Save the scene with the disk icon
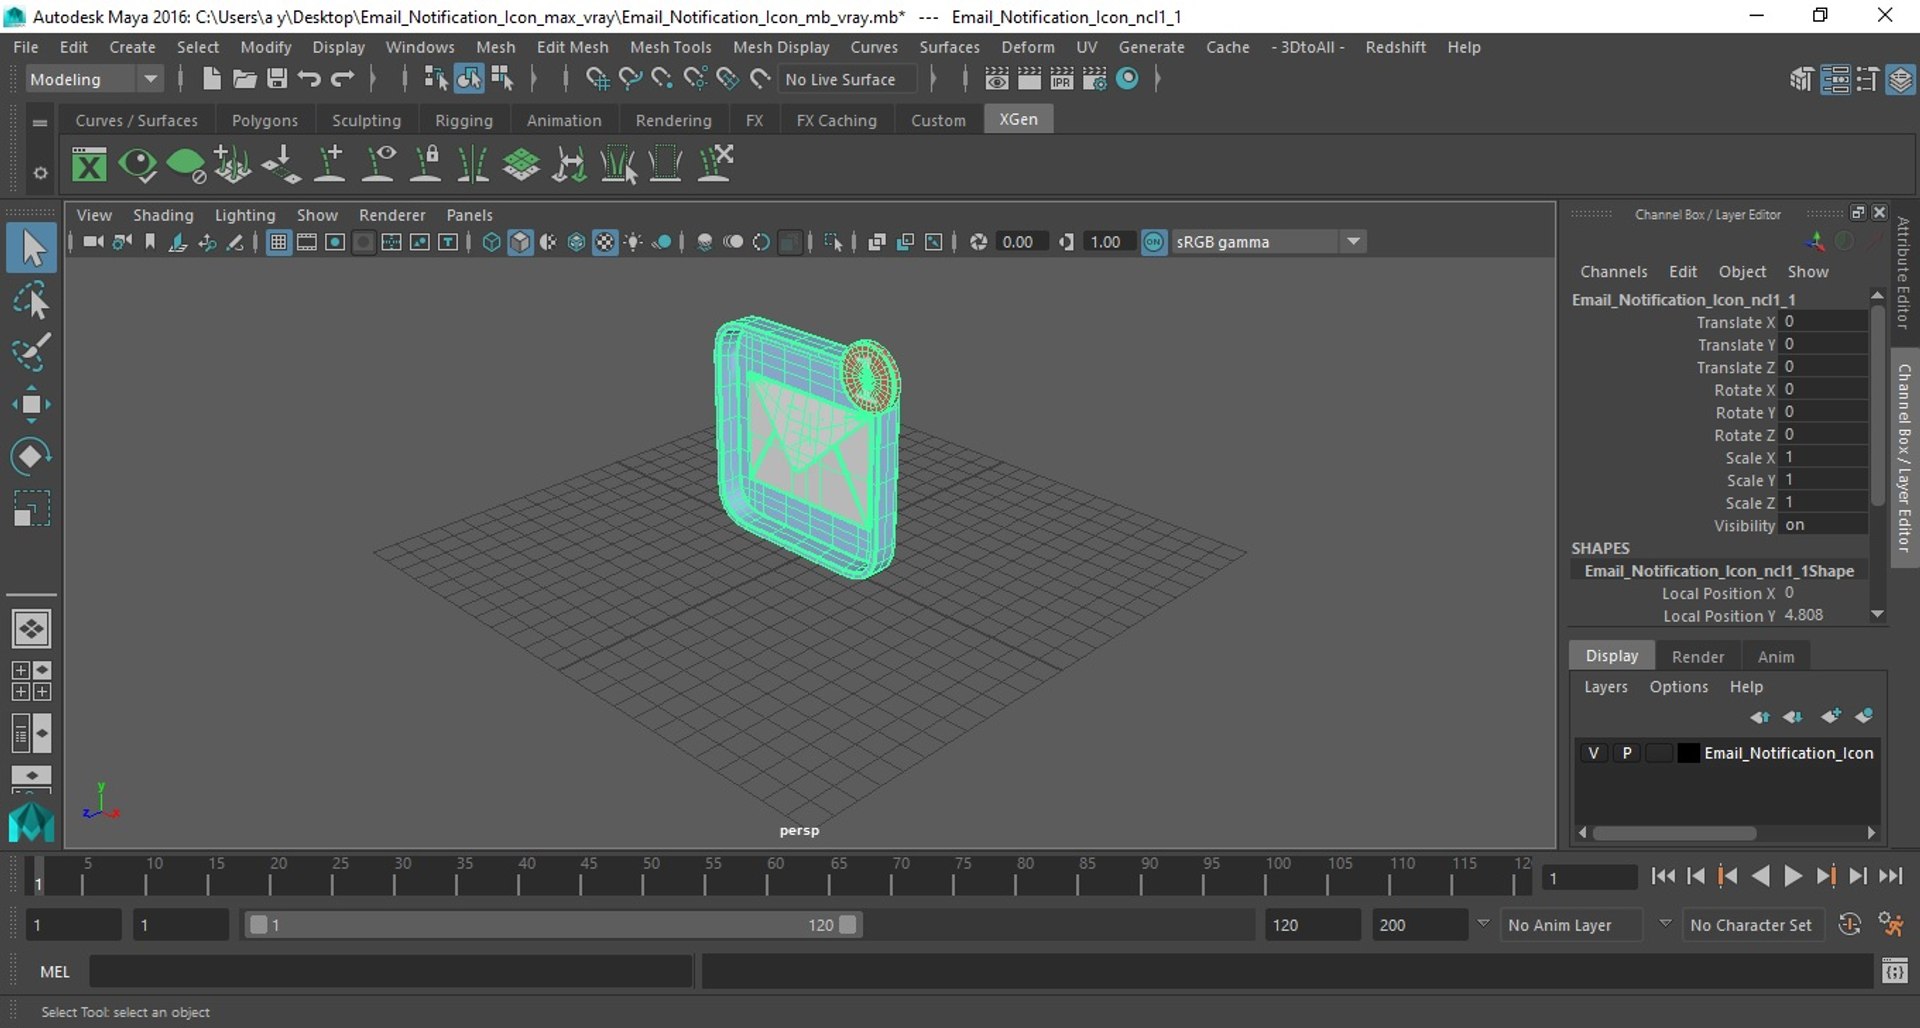 pos(277,79)
